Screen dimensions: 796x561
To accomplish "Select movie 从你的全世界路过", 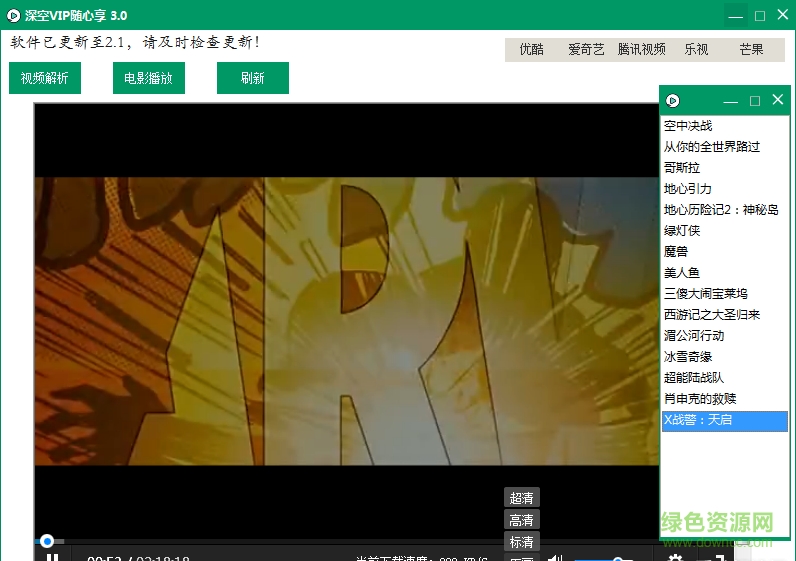I will (725, 147).
